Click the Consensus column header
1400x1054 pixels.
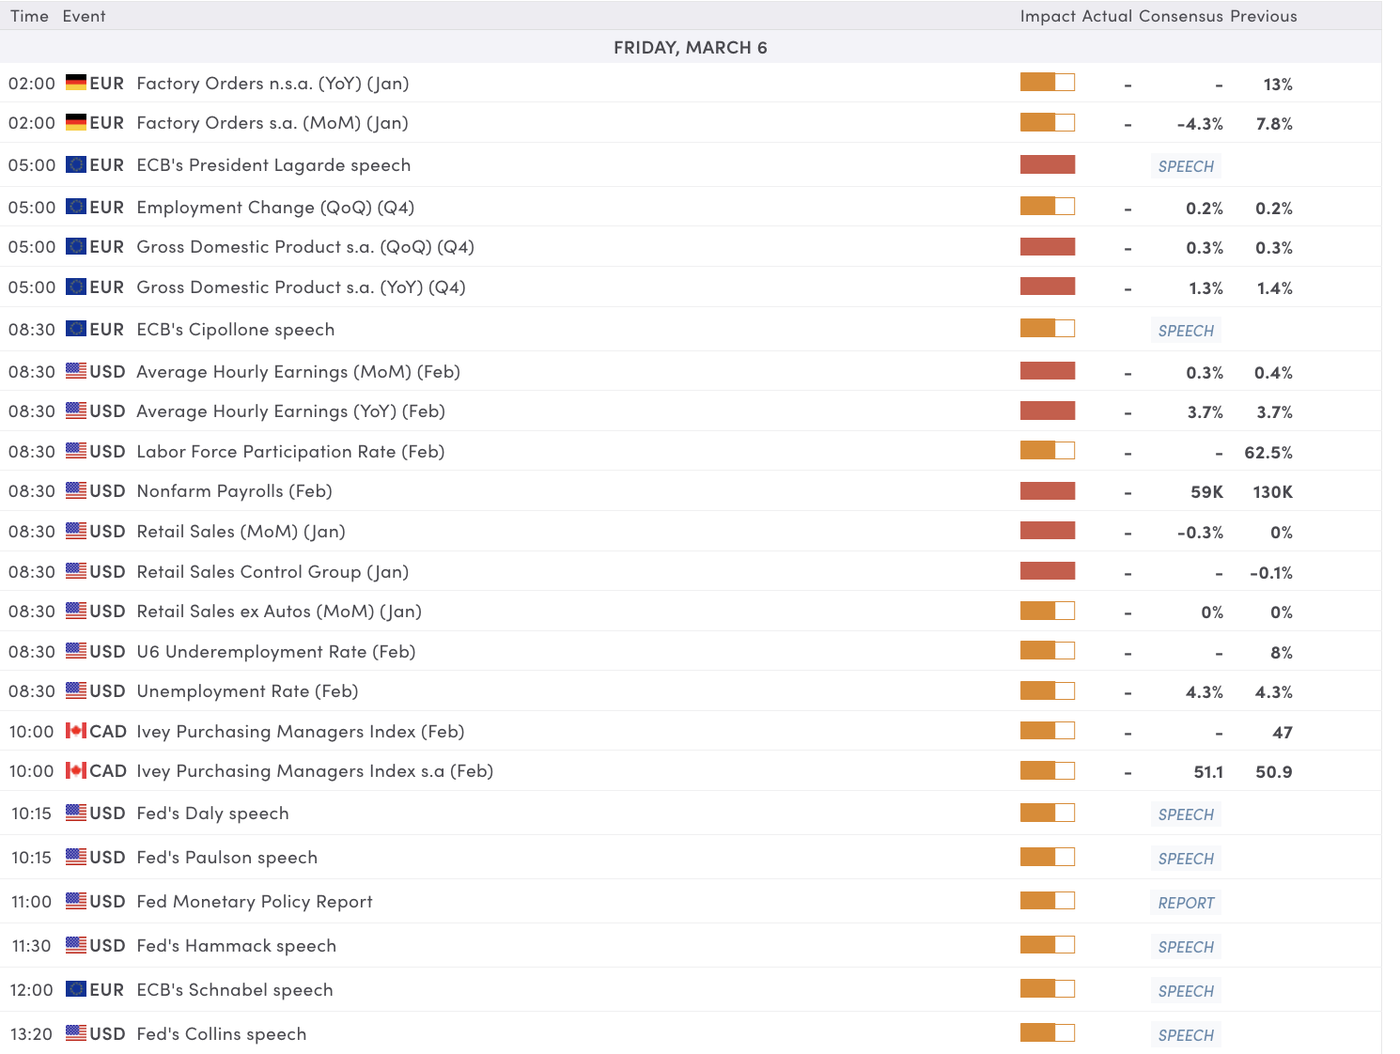coord(1181,16)
